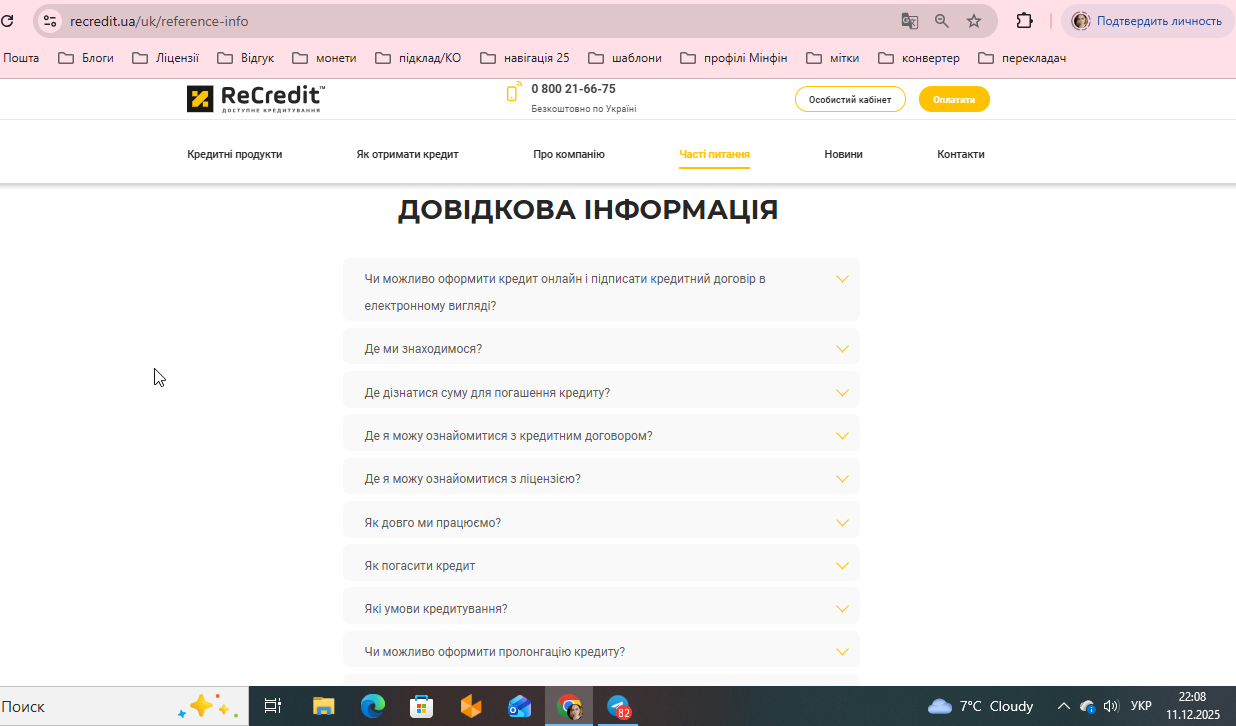This screenshot has width=1236, height=726.
Task: Open the browser extensions puzzle icon
Action: click(x=1024, y=21)
